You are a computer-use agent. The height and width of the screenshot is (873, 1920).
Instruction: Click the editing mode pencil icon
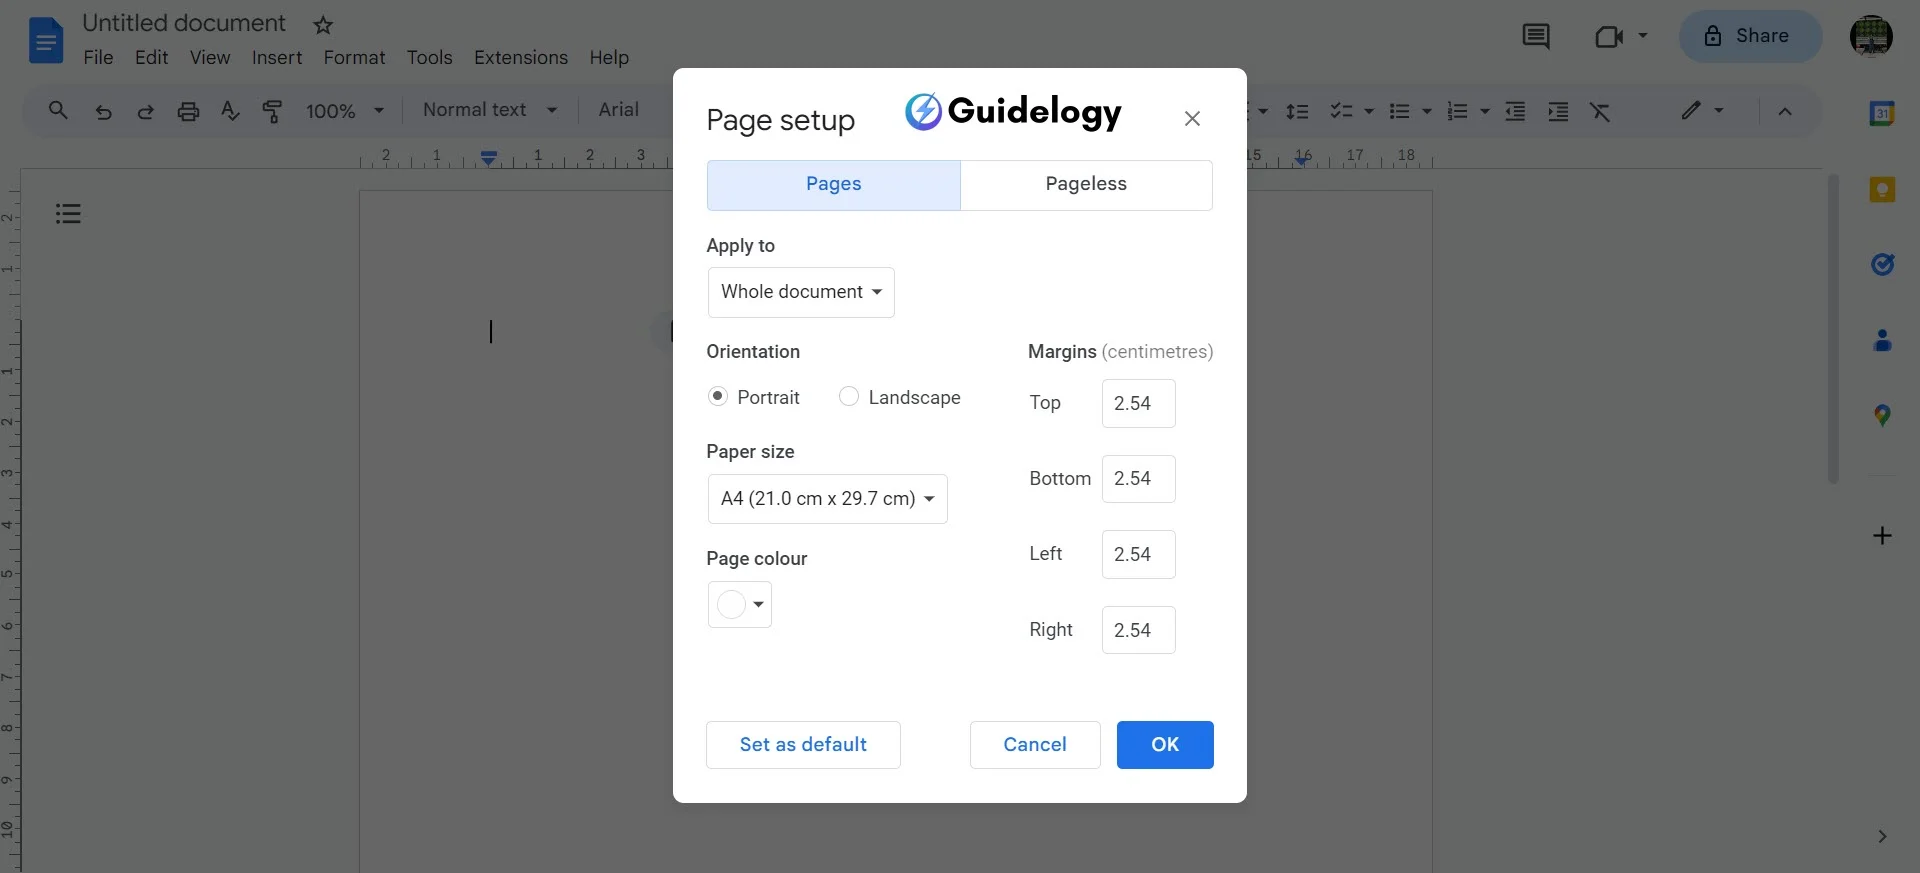pos(1691,110)
